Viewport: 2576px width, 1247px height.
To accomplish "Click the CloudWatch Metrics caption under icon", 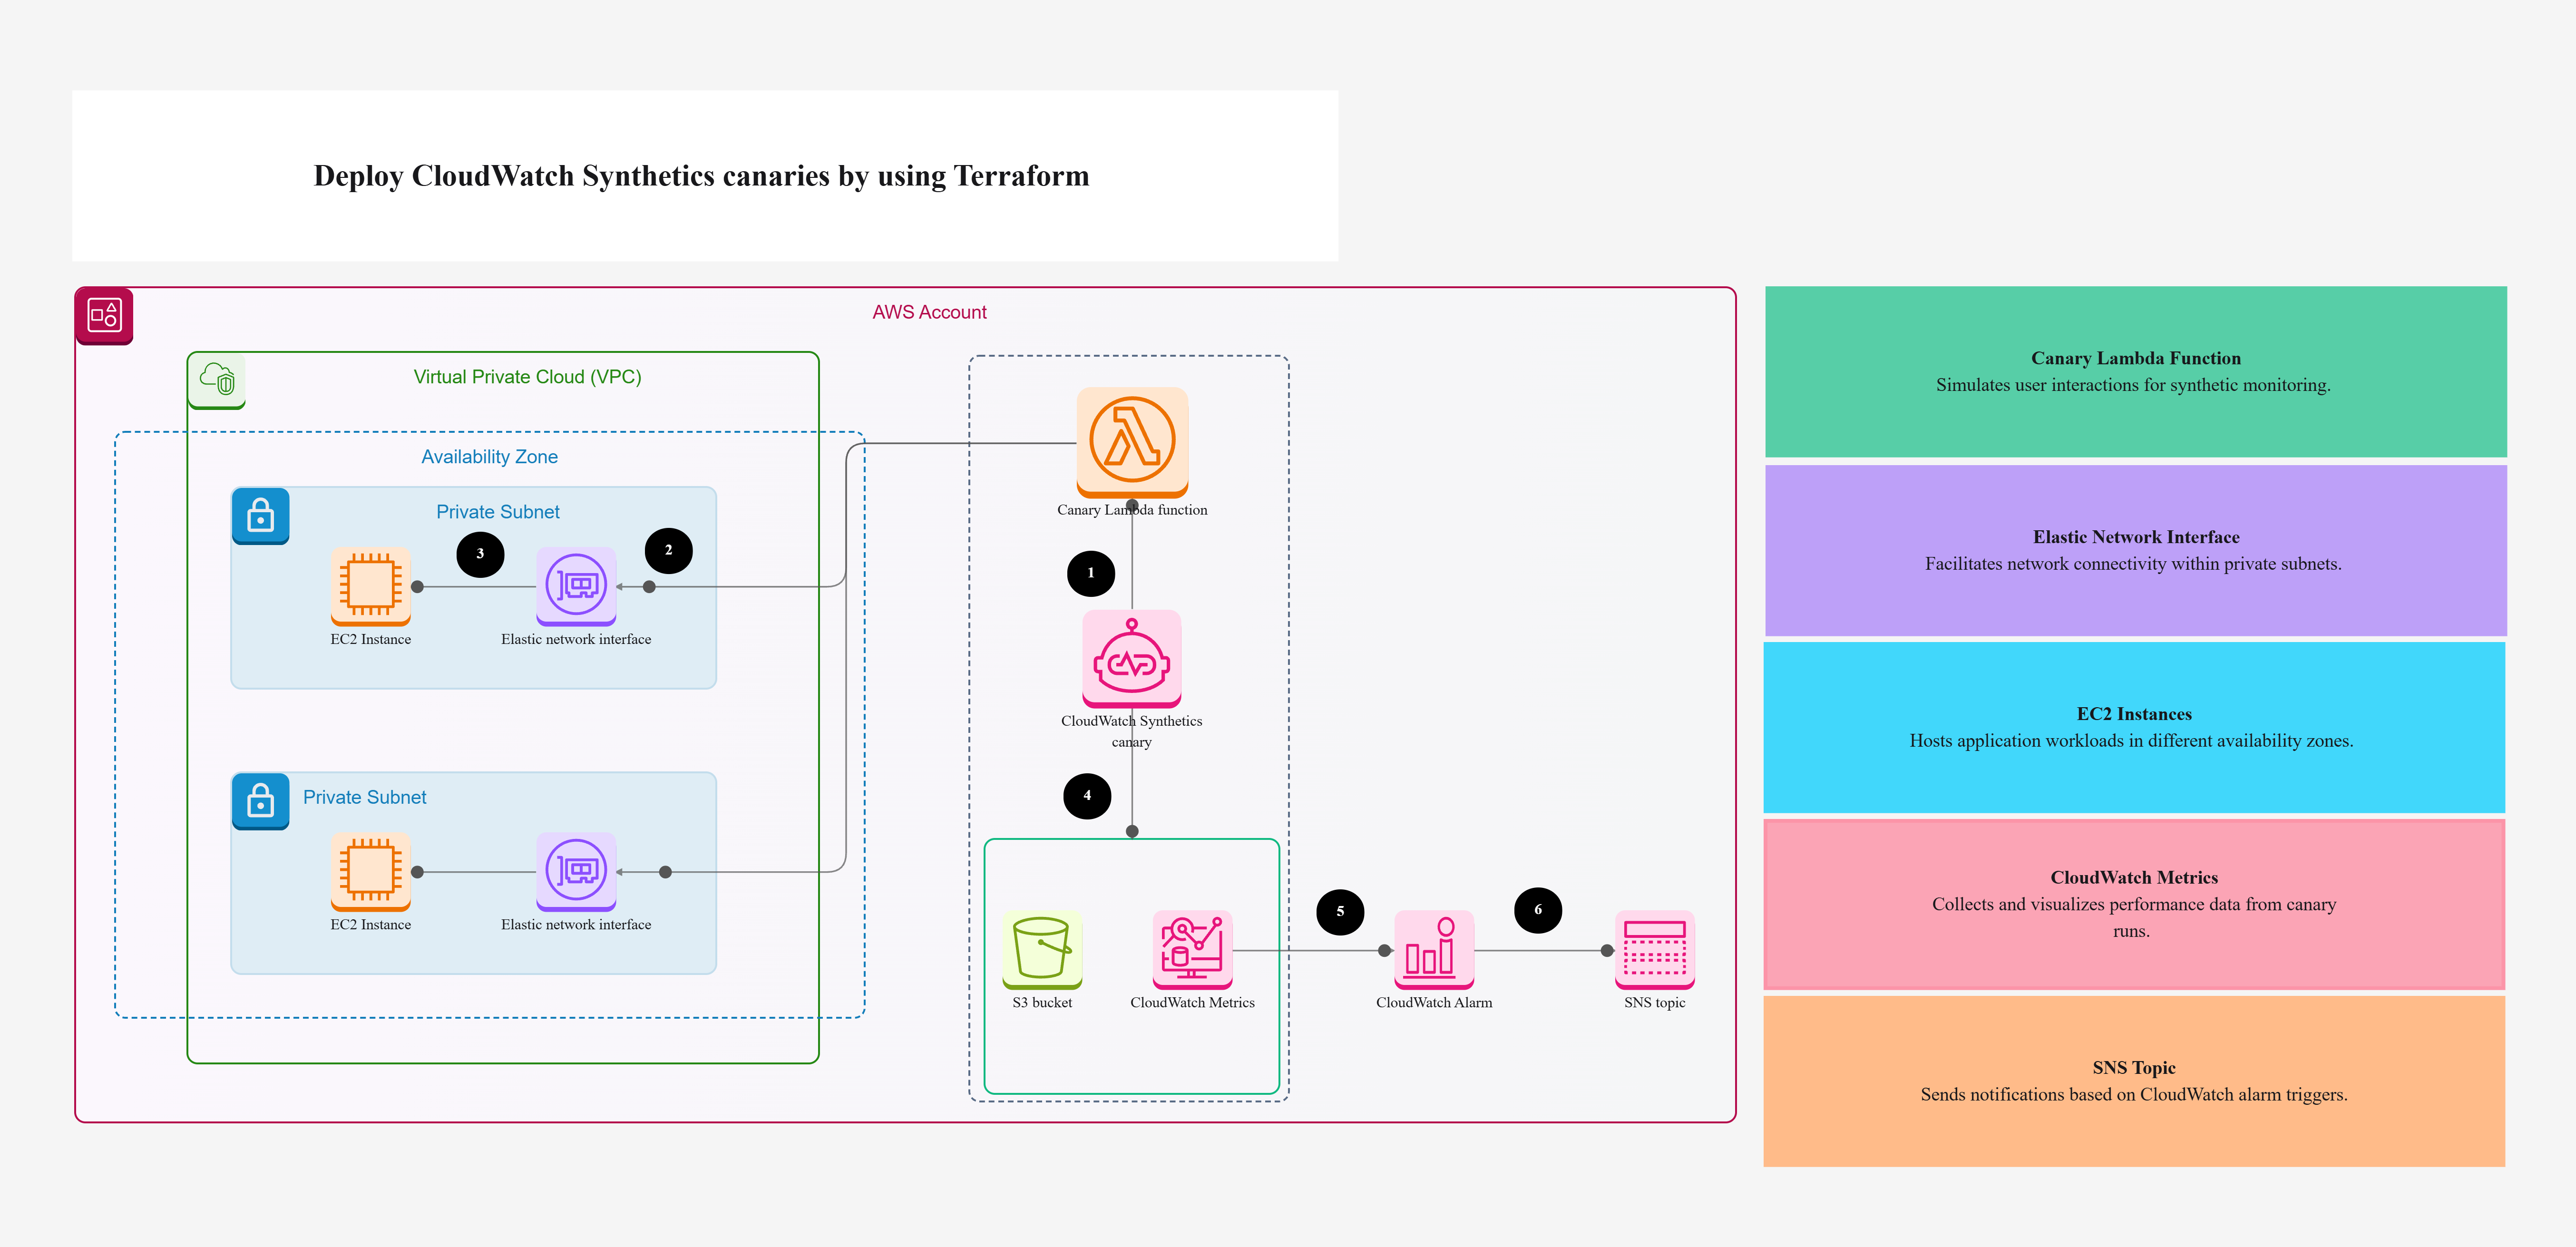I will [1192, 1003].
